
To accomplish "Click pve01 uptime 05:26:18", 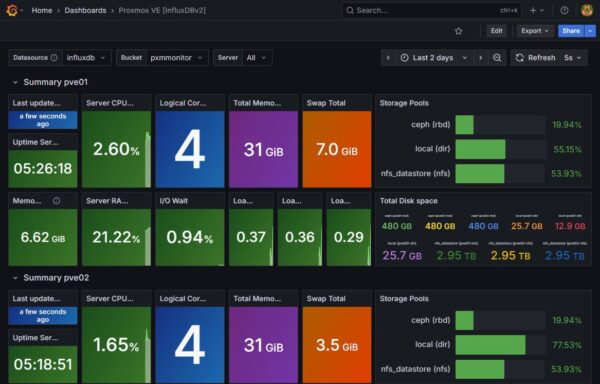I will click(43, 169).
